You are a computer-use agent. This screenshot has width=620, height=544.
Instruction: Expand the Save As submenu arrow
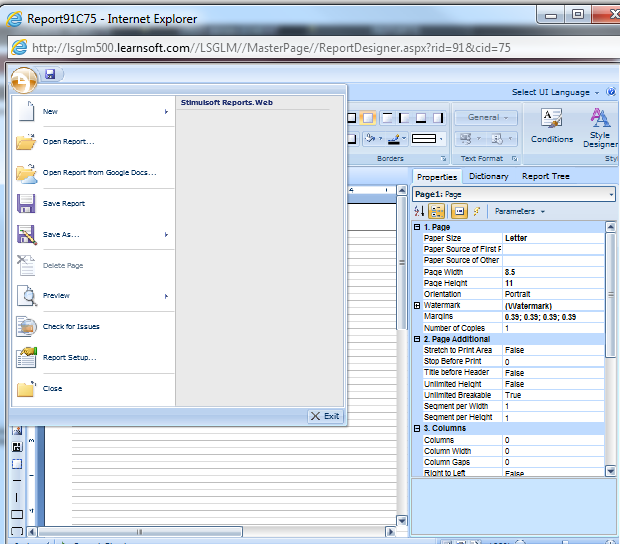(166, 234)
